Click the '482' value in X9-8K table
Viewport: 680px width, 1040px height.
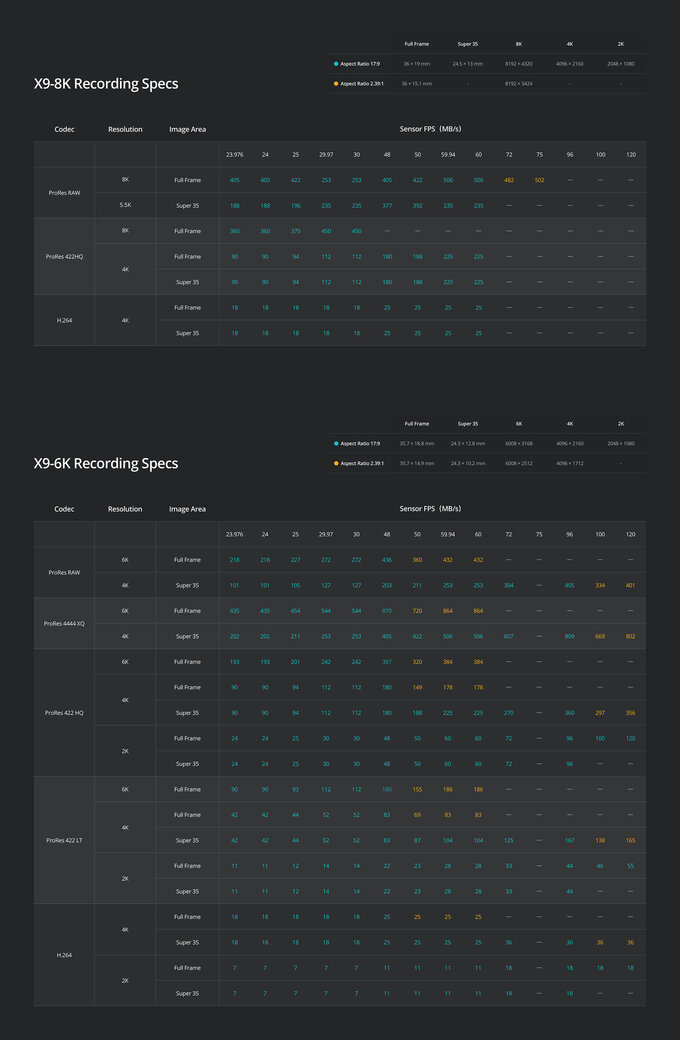pos(509,180)
